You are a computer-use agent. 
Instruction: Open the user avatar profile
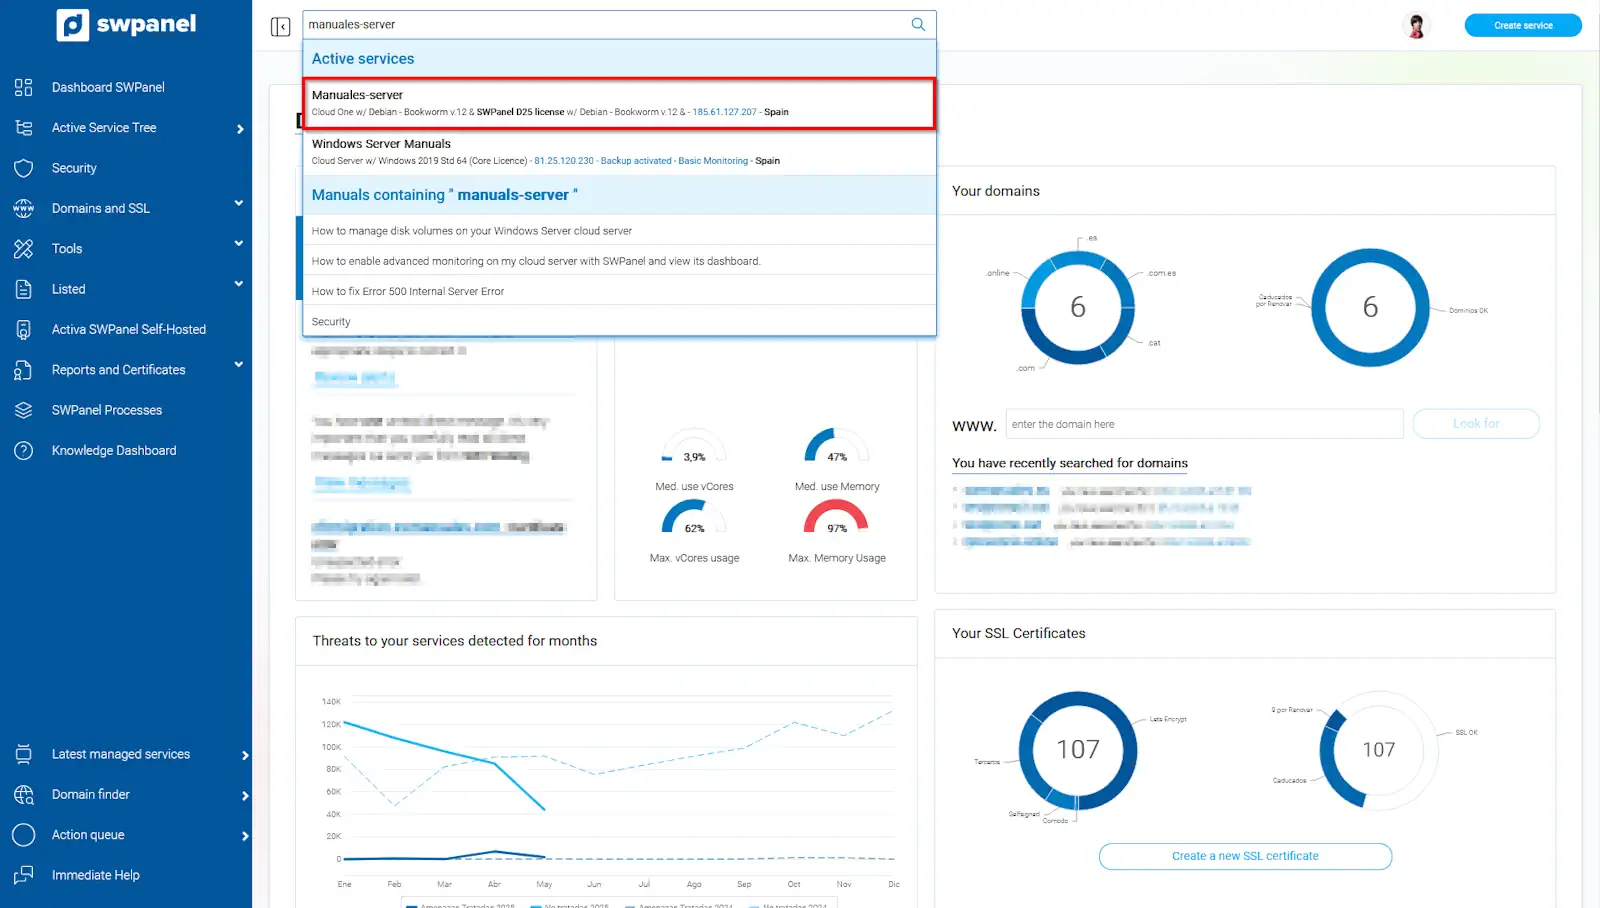coord(1416,26)
